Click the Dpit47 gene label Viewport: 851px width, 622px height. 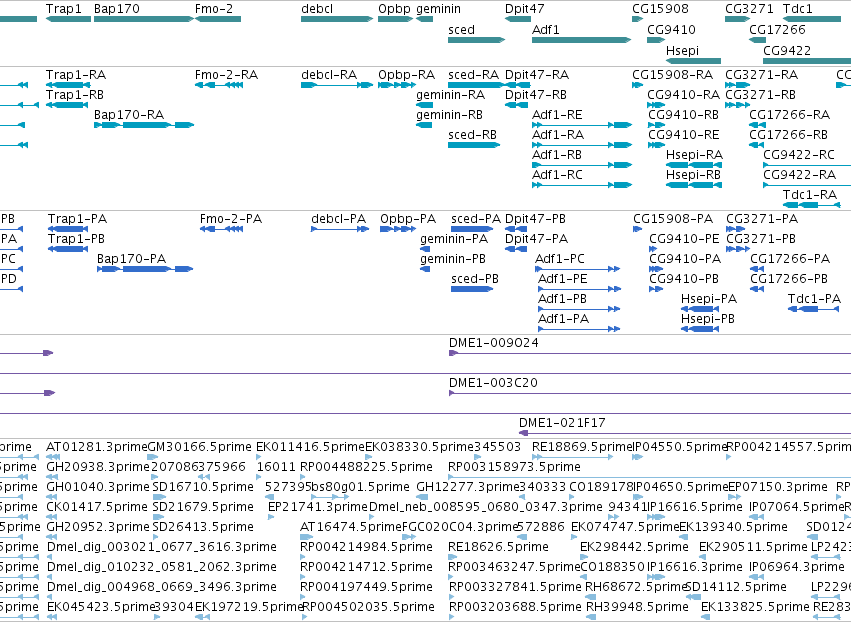(524, 9)
